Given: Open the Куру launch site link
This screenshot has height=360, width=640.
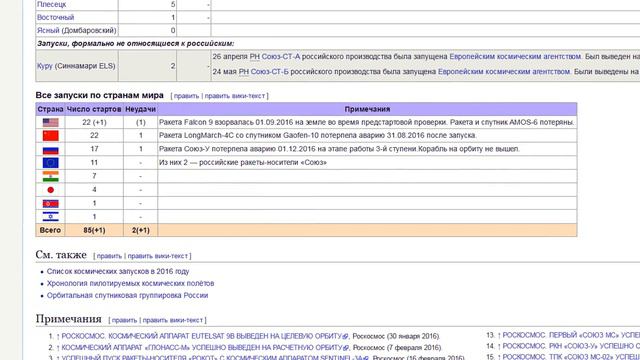Looking at the screenshot, I should tap(44, 66).
